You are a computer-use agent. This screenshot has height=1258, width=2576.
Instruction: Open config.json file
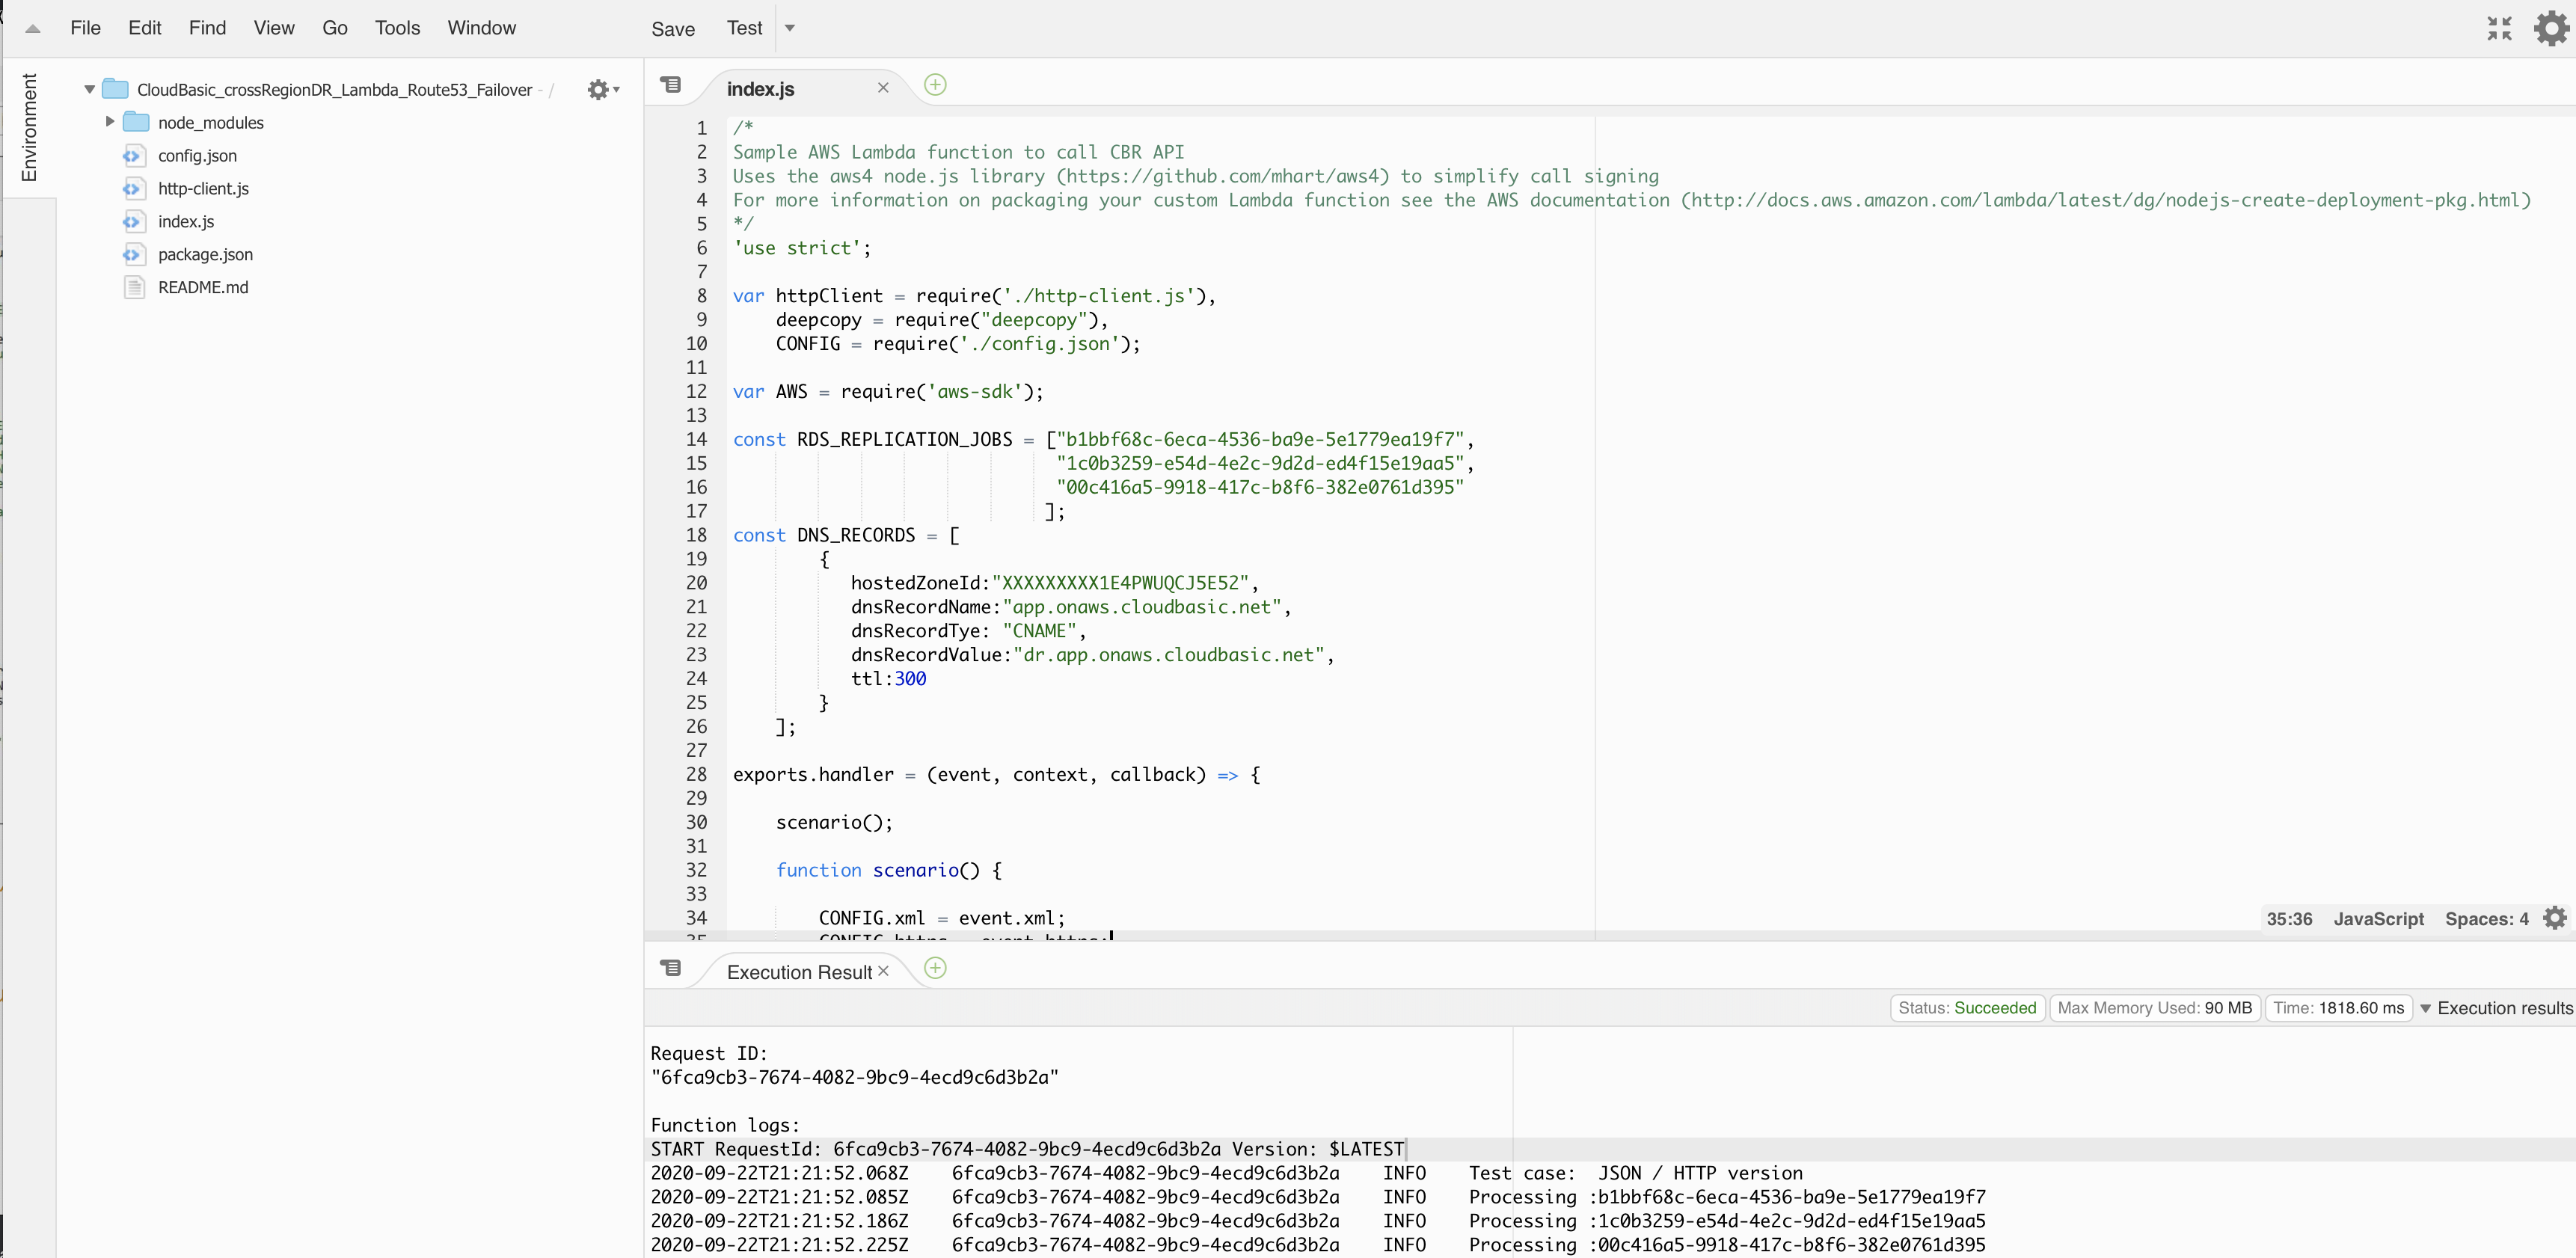[x=197, y=155]
